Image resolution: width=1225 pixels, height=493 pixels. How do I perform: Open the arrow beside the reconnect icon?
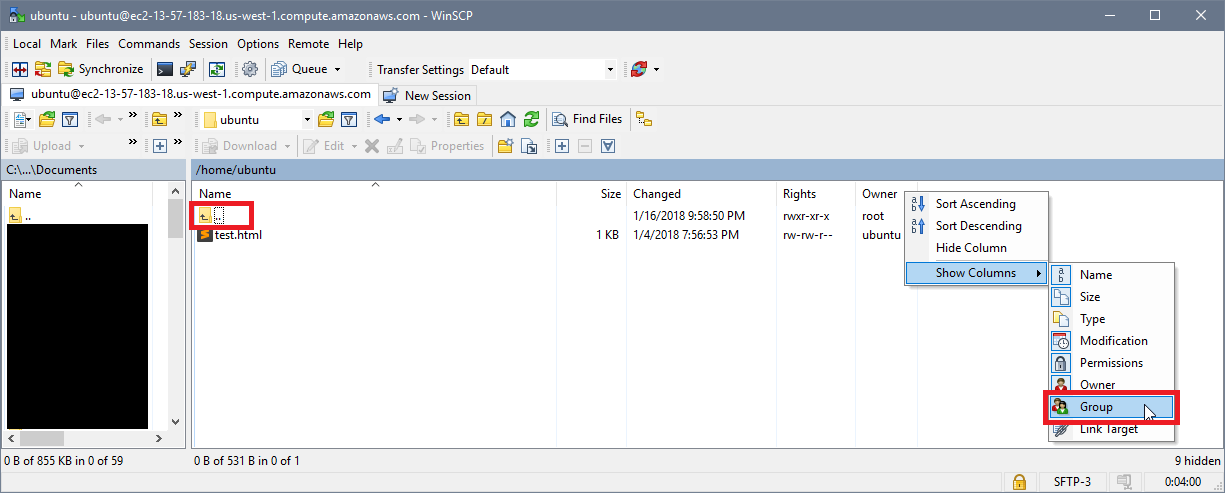[657, 69]
